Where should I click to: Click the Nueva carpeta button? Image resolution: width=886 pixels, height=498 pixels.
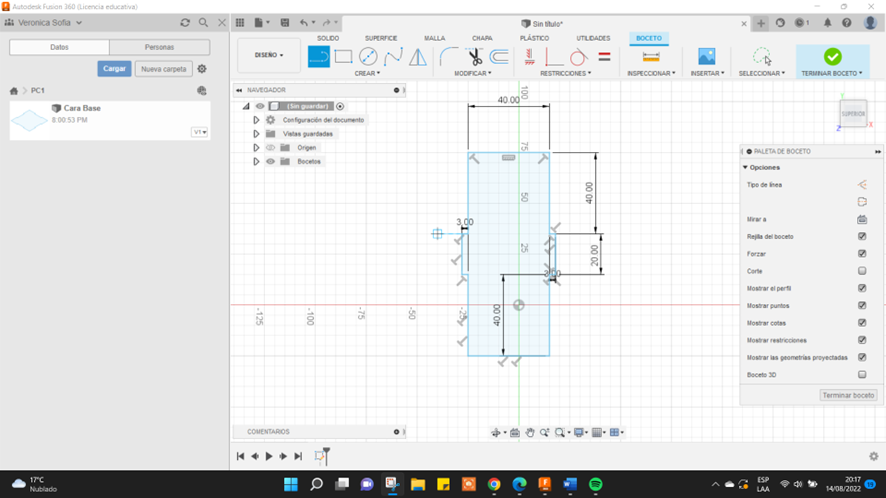164,69
